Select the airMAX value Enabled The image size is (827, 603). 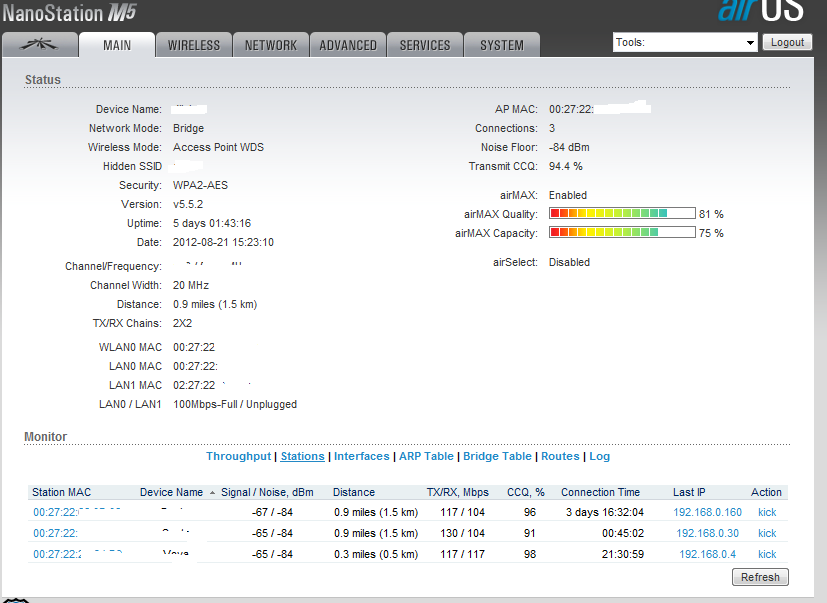(568, 195)
